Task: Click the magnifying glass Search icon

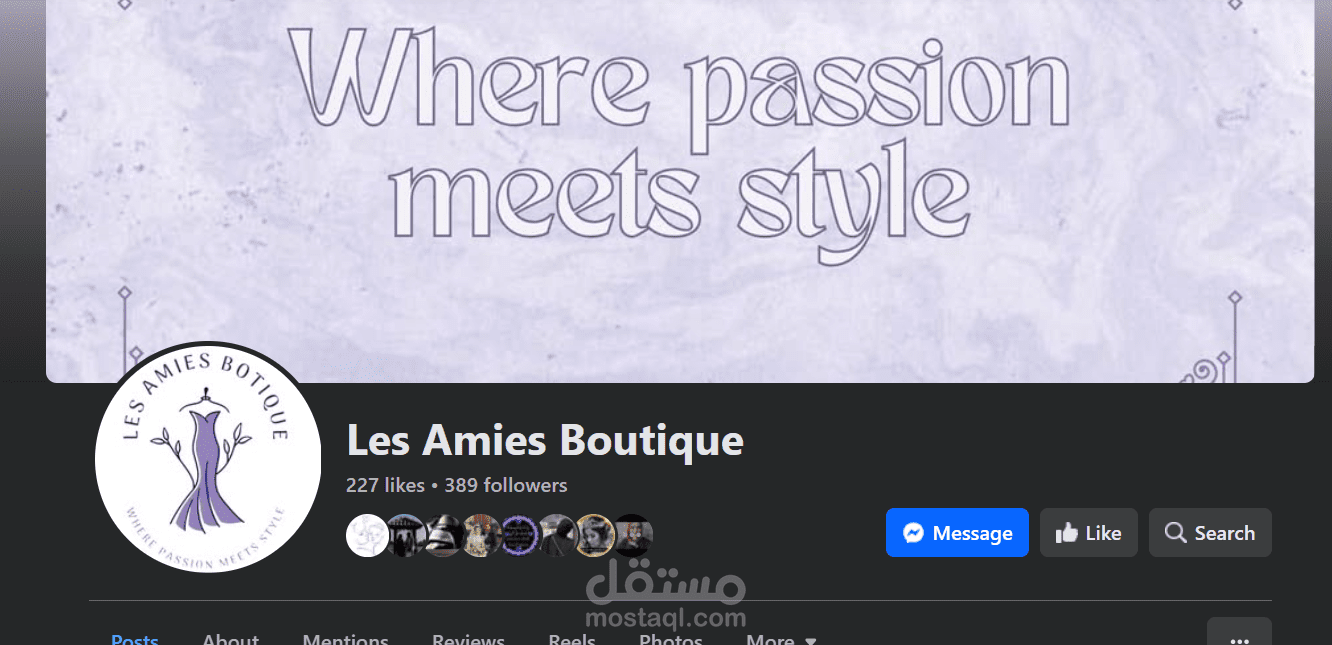Action: tap(1175, 533)
